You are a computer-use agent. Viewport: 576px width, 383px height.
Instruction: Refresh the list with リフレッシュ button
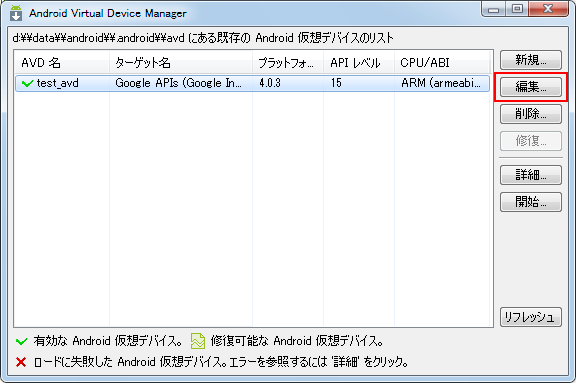tap(530, 317)
